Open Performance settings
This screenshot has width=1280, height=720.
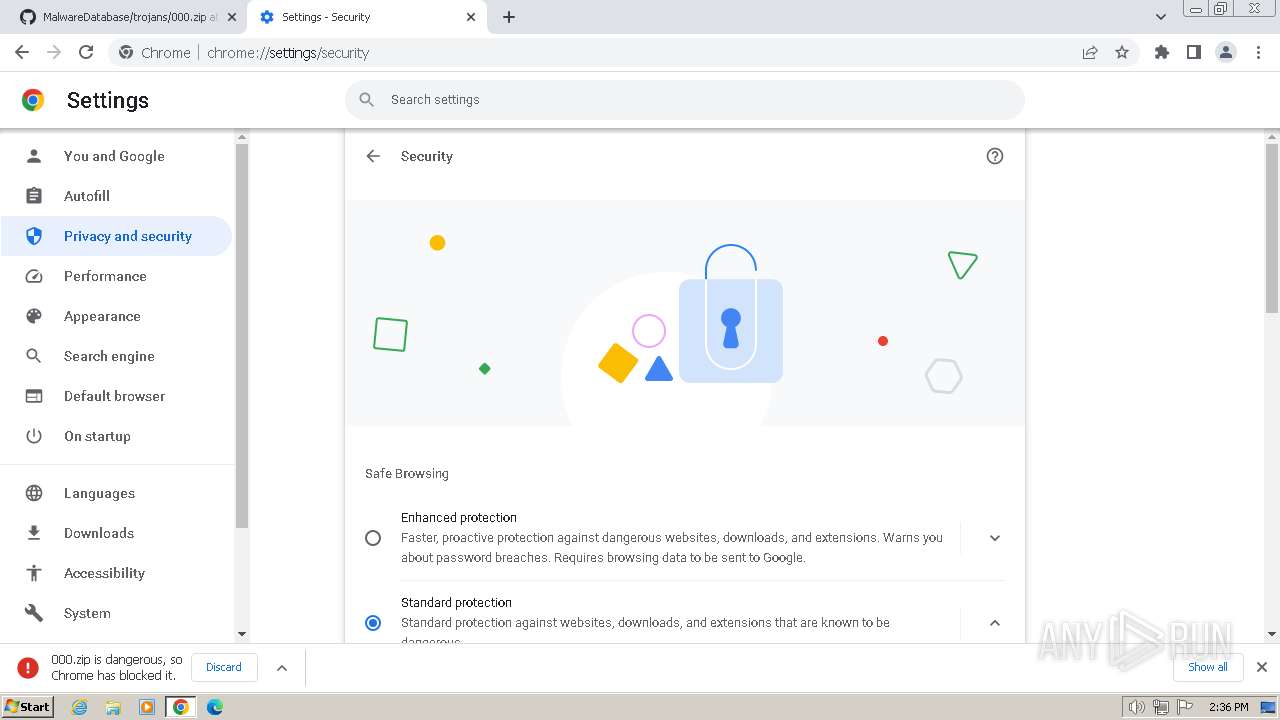coord(116,276)
